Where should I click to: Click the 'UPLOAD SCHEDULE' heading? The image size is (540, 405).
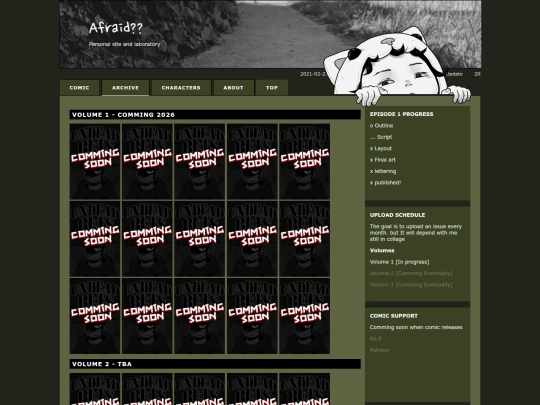tap(397, 215)
